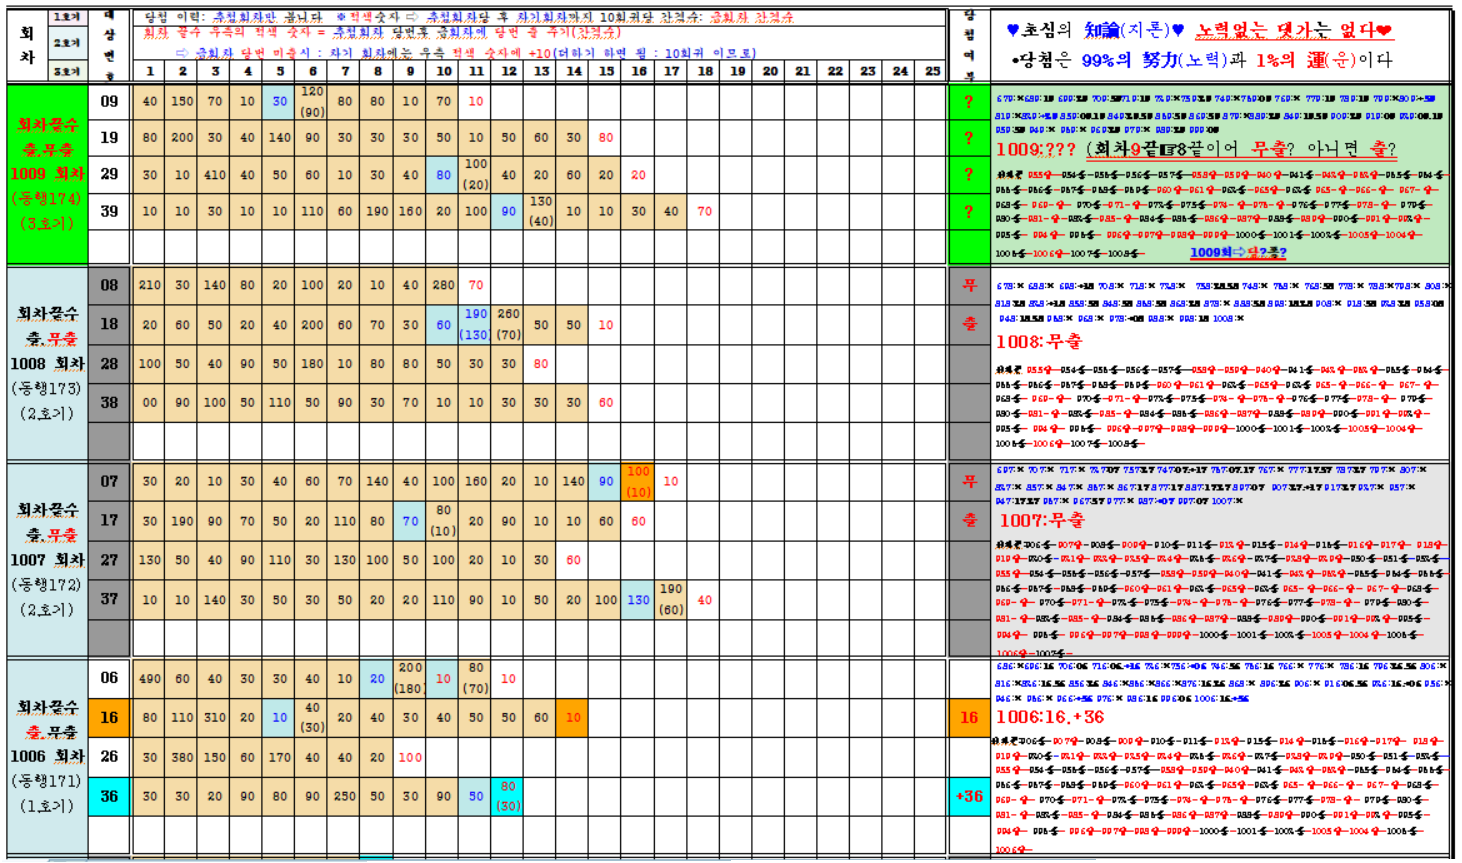The height and width of the screenshot is (863, 1462).
Task: Click the 1006:16,+36 result text
Action: coord(1050,717)
